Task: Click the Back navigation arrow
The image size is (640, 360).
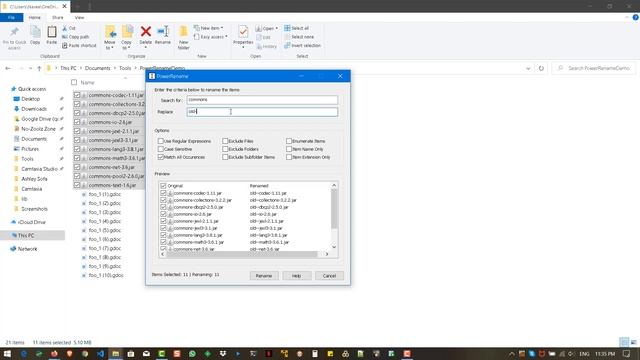Action: click(8, 68)
